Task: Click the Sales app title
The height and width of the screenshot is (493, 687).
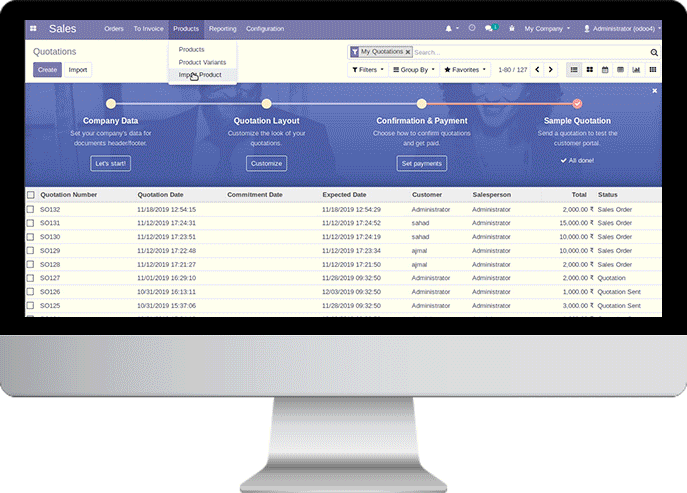Action: click(63, 28)
